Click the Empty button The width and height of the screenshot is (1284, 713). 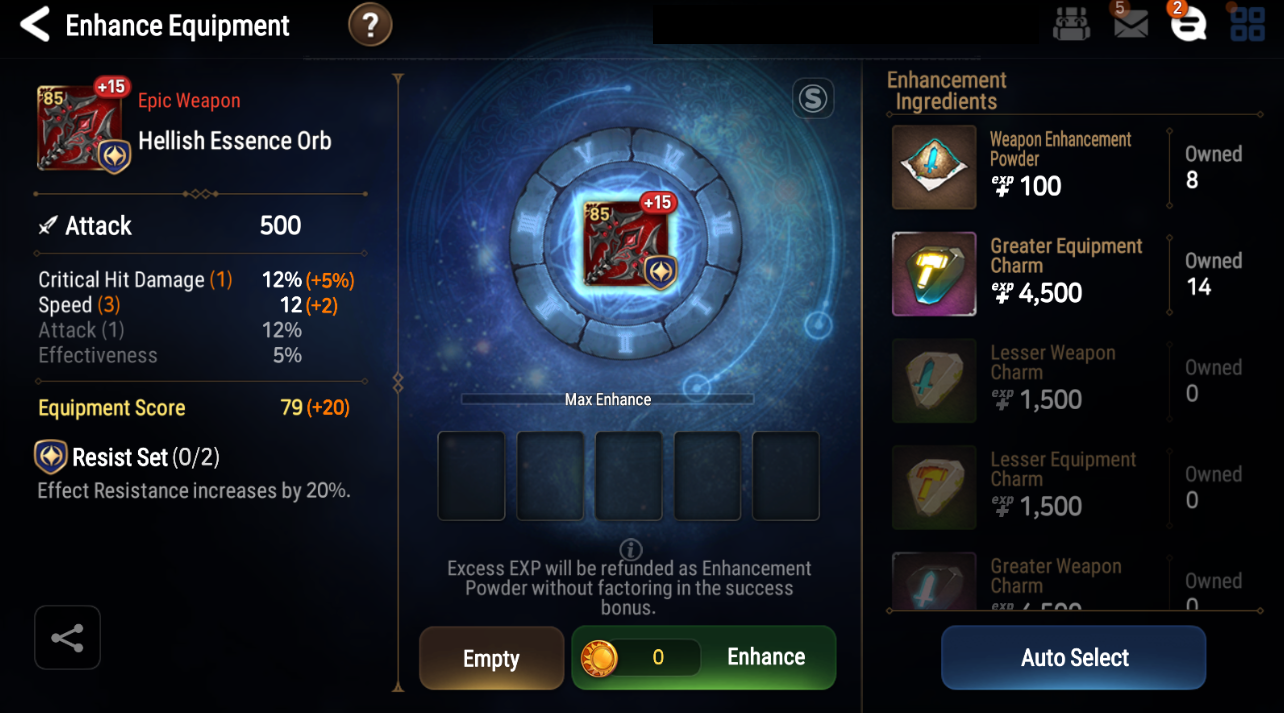click(491, 658)
